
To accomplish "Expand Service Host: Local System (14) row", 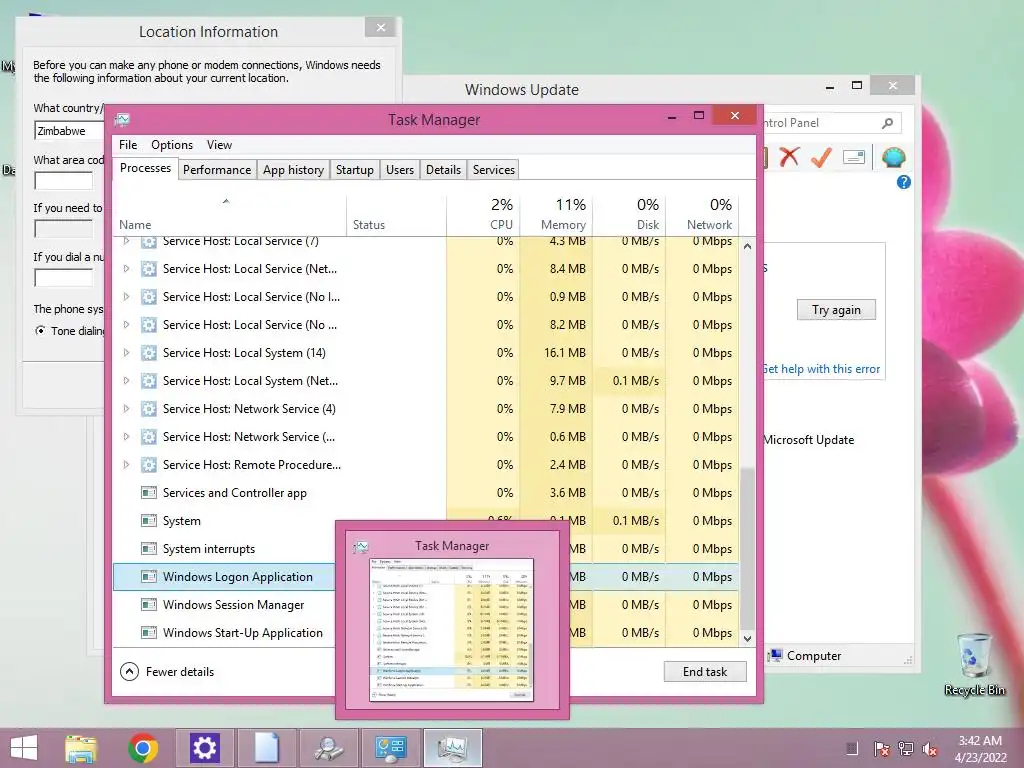I will (x=127, y=353).
